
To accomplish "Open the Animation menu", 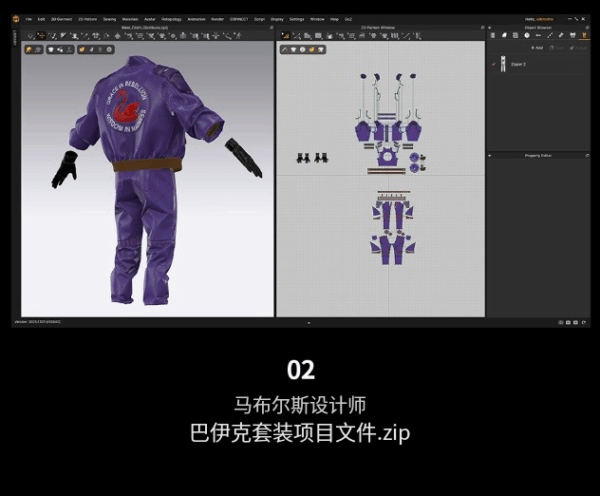I will point(196,19).
